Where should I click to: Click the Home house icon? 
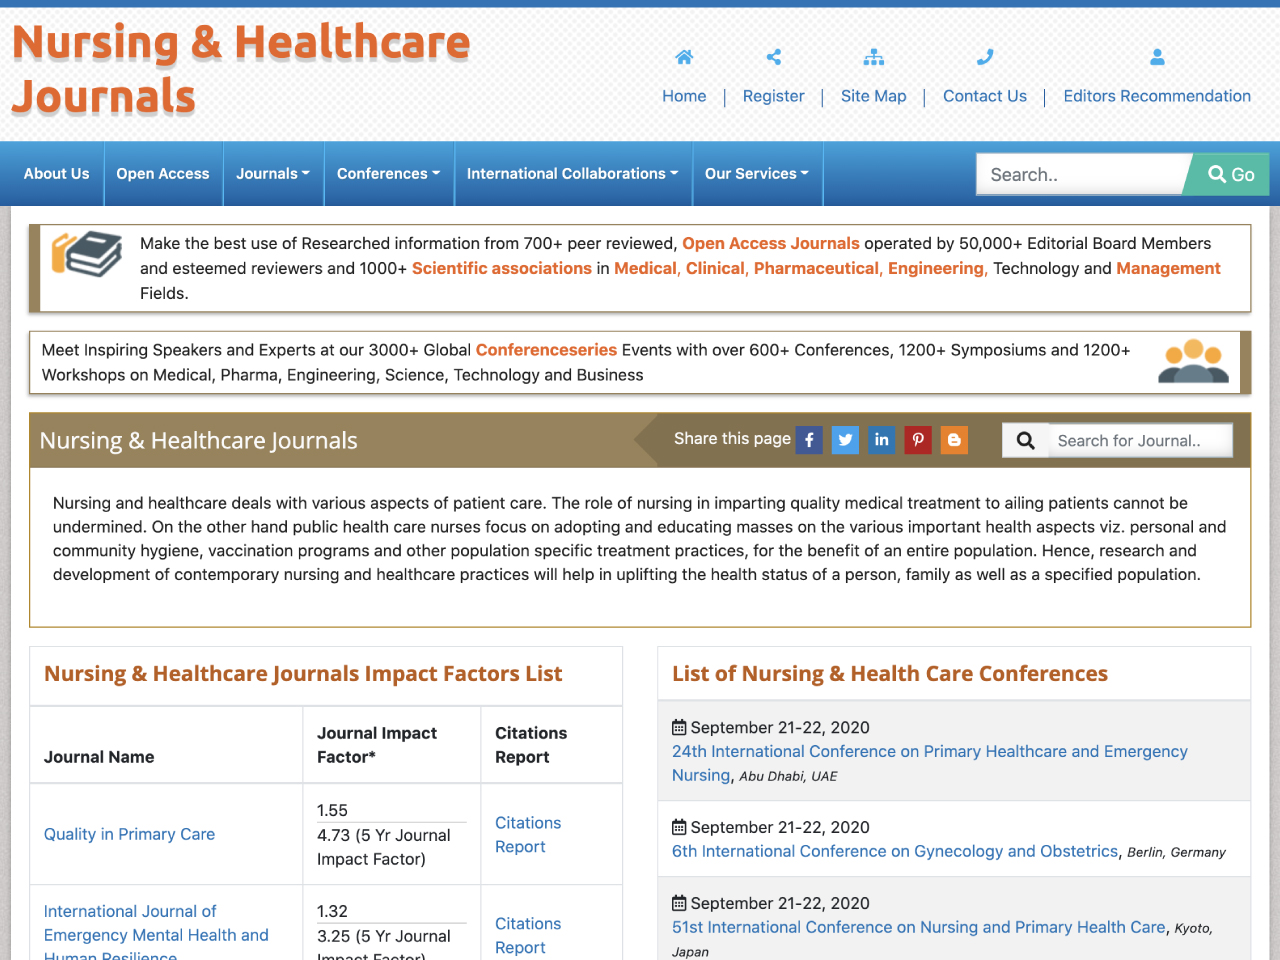click(684, 57)
